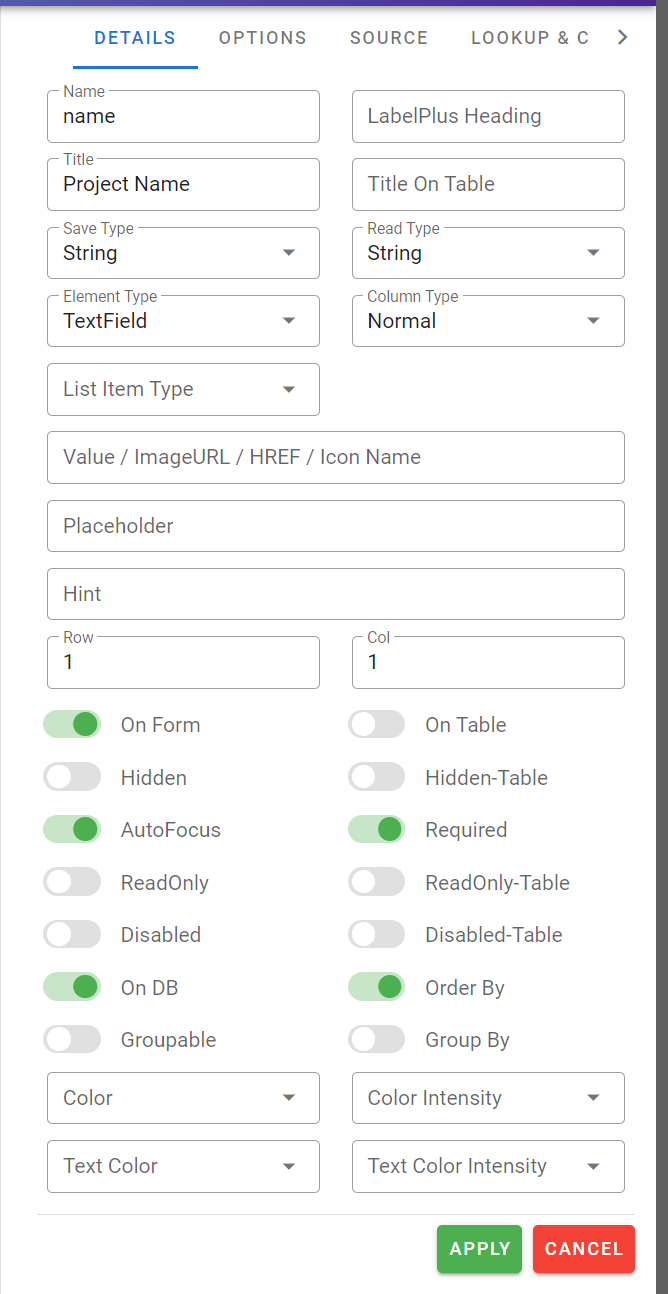This screenshot has height=1294, width=668.
Task: Enable the On Table switch
Action: 377,725
